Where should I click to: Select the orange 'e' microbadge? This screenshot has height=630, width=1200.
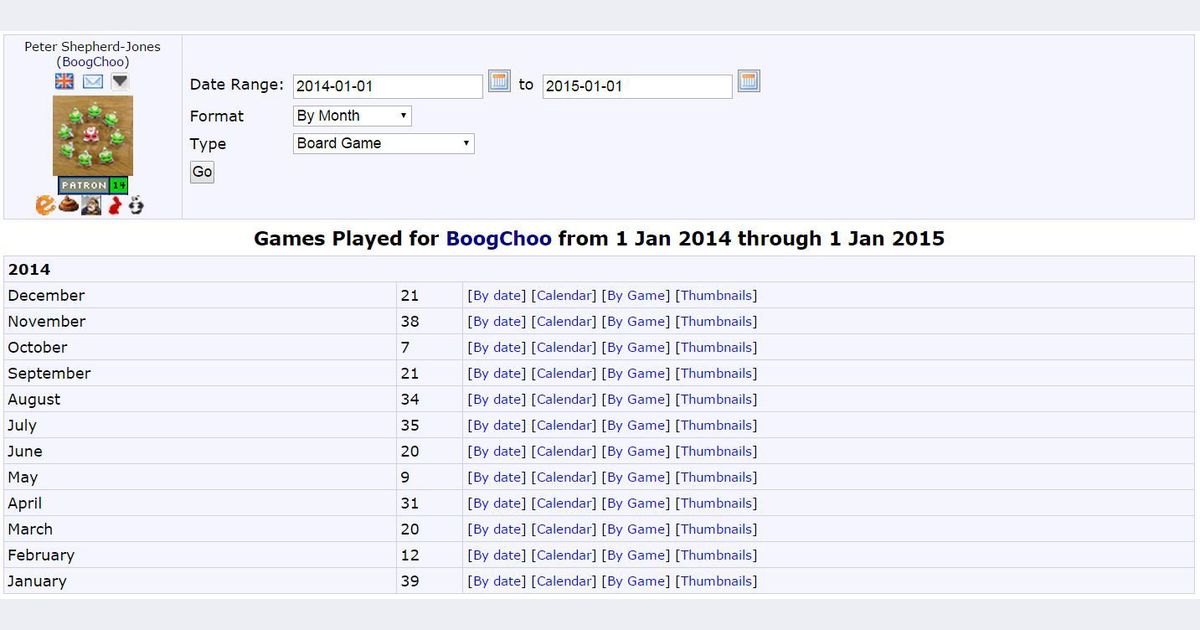pyautogui.click(x=46, y=205)
